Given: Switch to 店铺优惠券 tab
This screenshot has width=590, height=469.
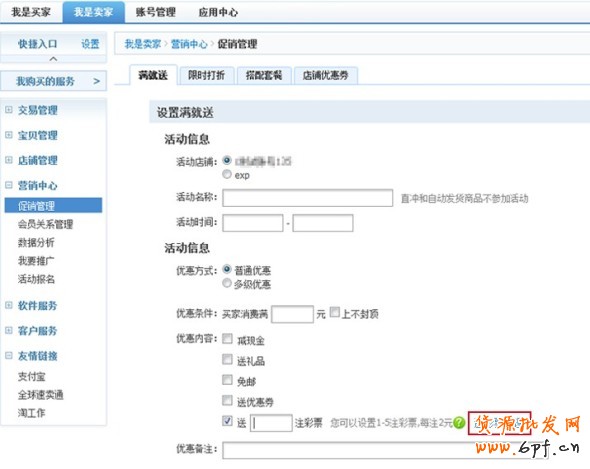Looking at the screenshot, I should click(325, 75).
